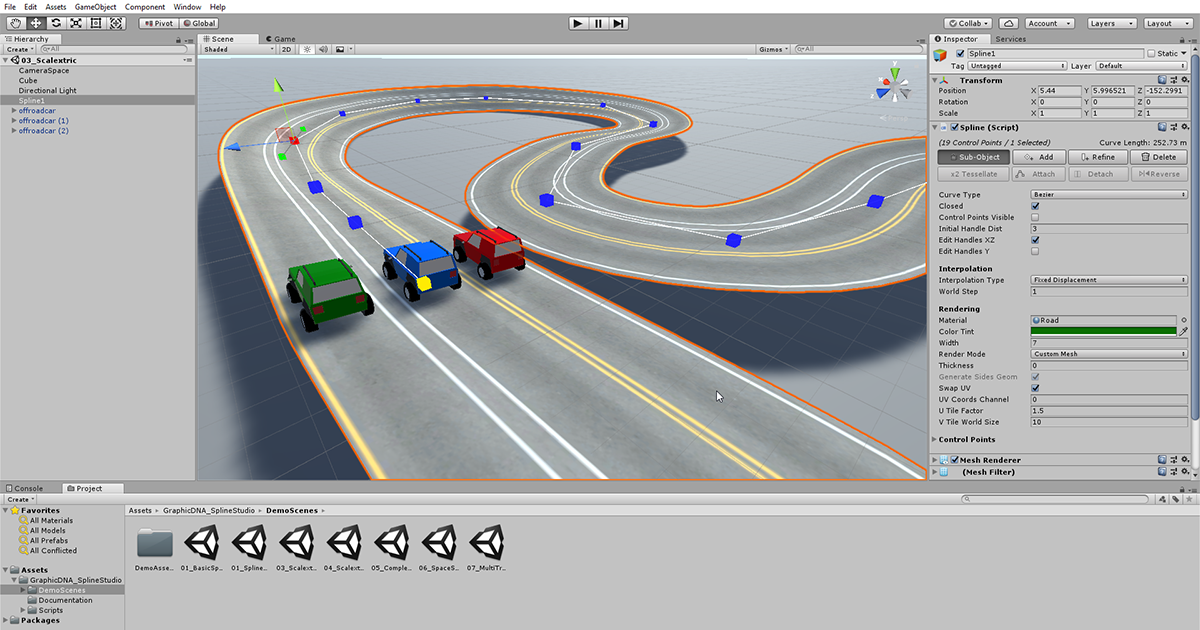Select the Rect Transform tool
Viewport: 1200px width, 630px height.
pos(96,23)
